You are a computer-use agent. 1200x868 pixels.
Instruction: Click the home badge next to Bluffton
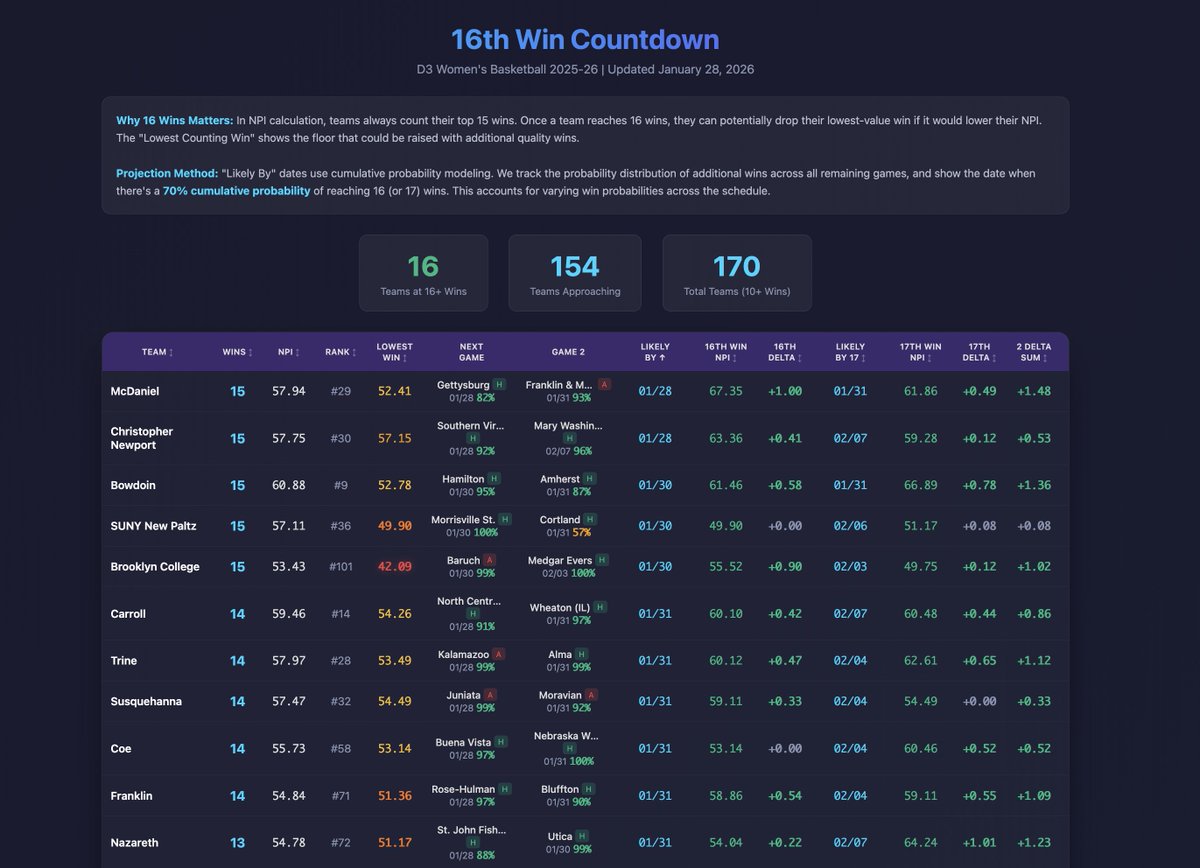(x=590, y=789)
